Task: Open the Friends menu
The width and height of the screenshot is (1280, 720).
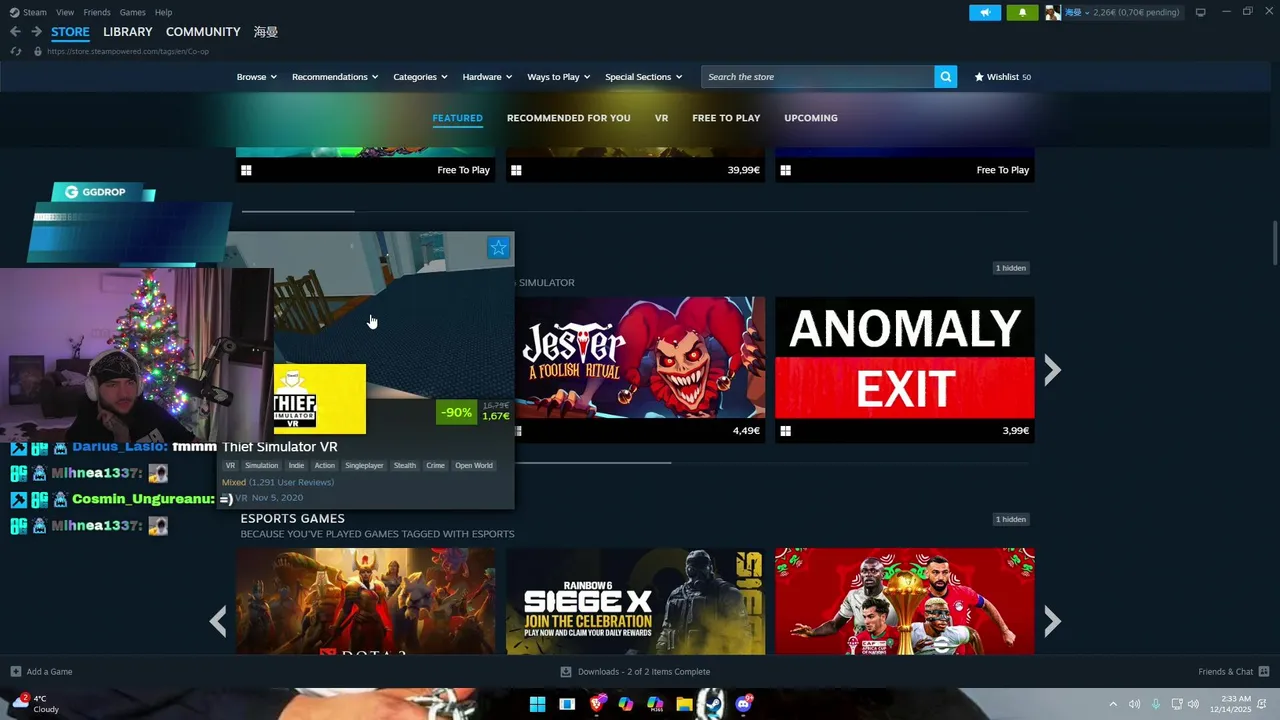Action: coord(97,12)
